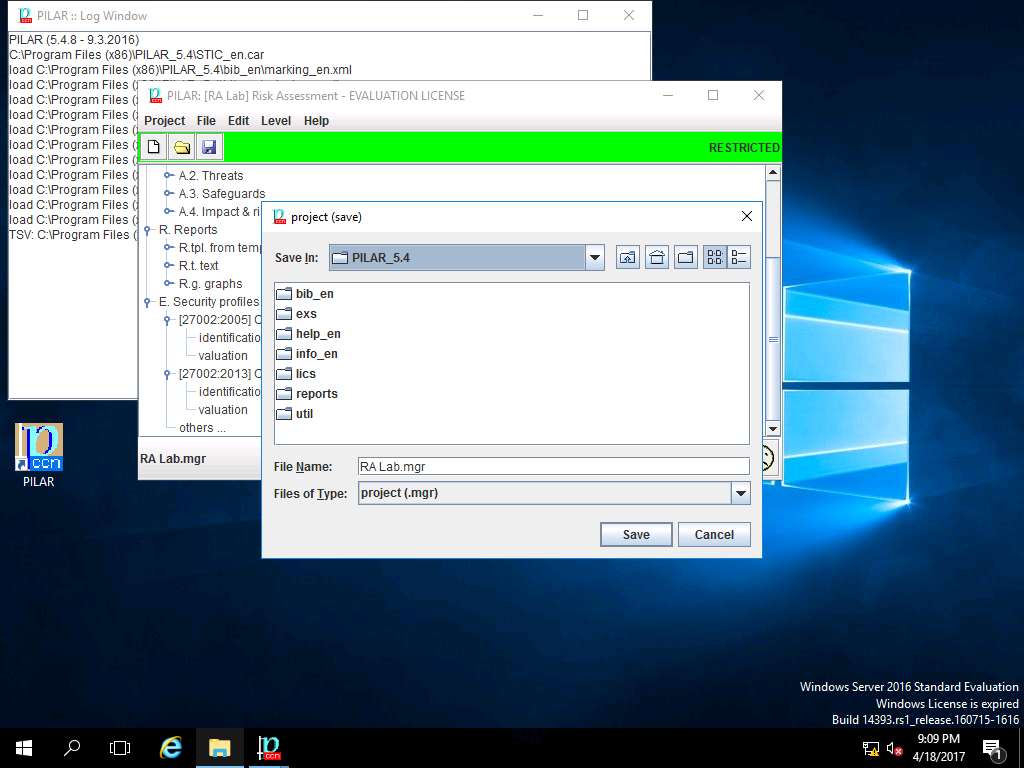The width and height of the screenshot is (1024, 768).
Task: Select the bib_en folder
Action: click(305, 294)
